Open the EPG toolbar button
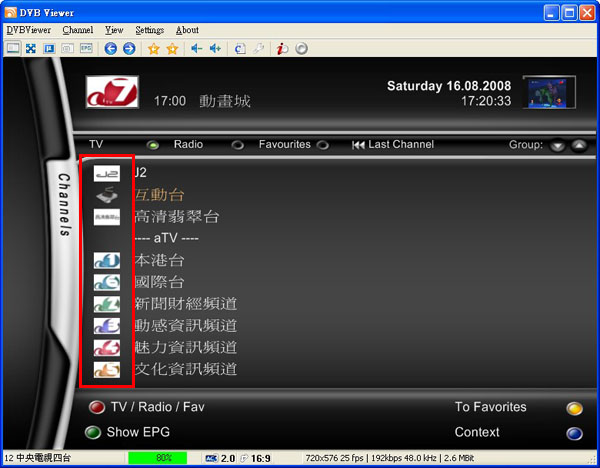 coord(84,48)
